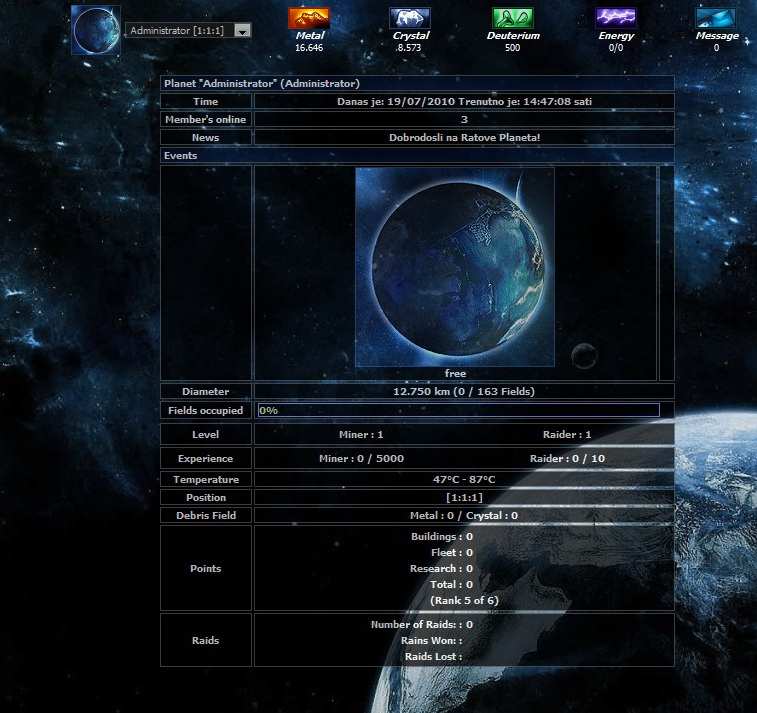Open the Administrator [1:1:1] planet selector
Screen dimensions: 757x713
(179, 31)
